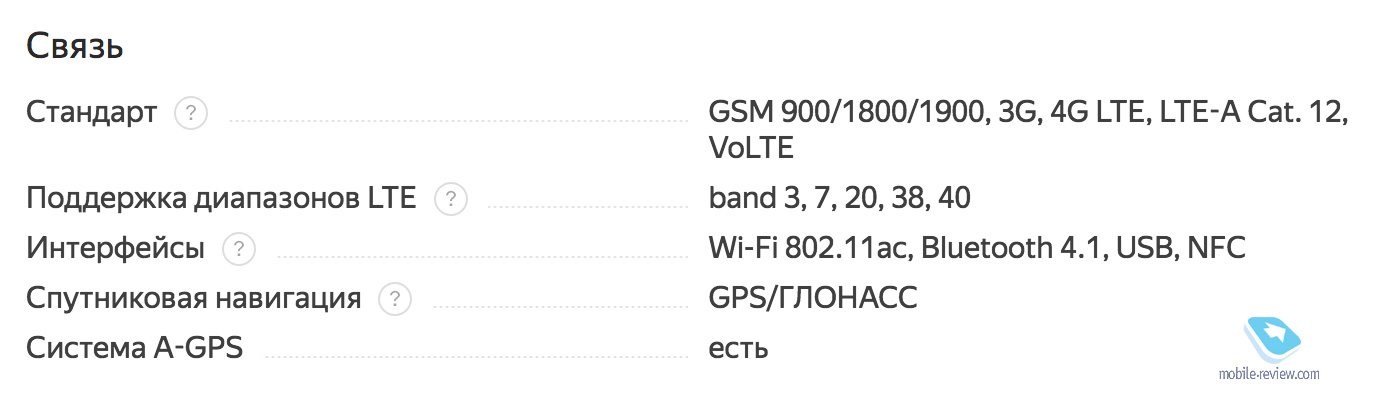Open the help tooltip next to Стандарт

(191, 113)
